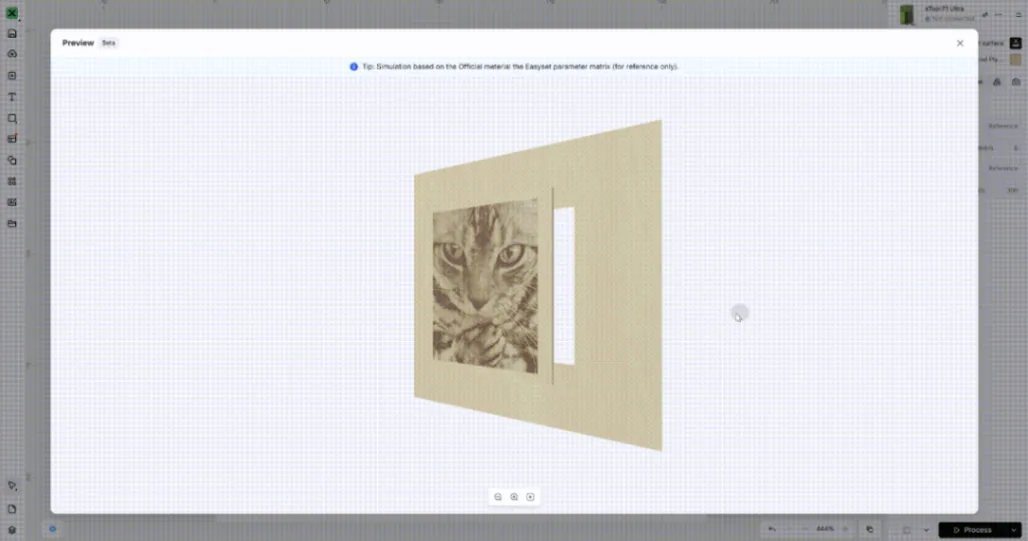Select the pen tool at sidebar bottom
Screen dimensions: 1028x541
12,486
